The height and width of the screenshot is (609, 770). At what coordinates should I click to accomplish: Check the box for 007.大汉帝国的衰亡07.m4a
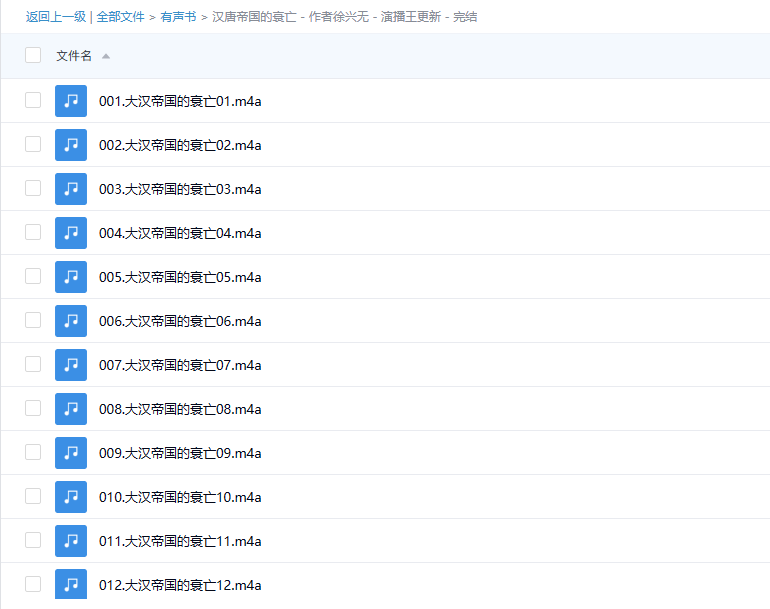point(33,364)
